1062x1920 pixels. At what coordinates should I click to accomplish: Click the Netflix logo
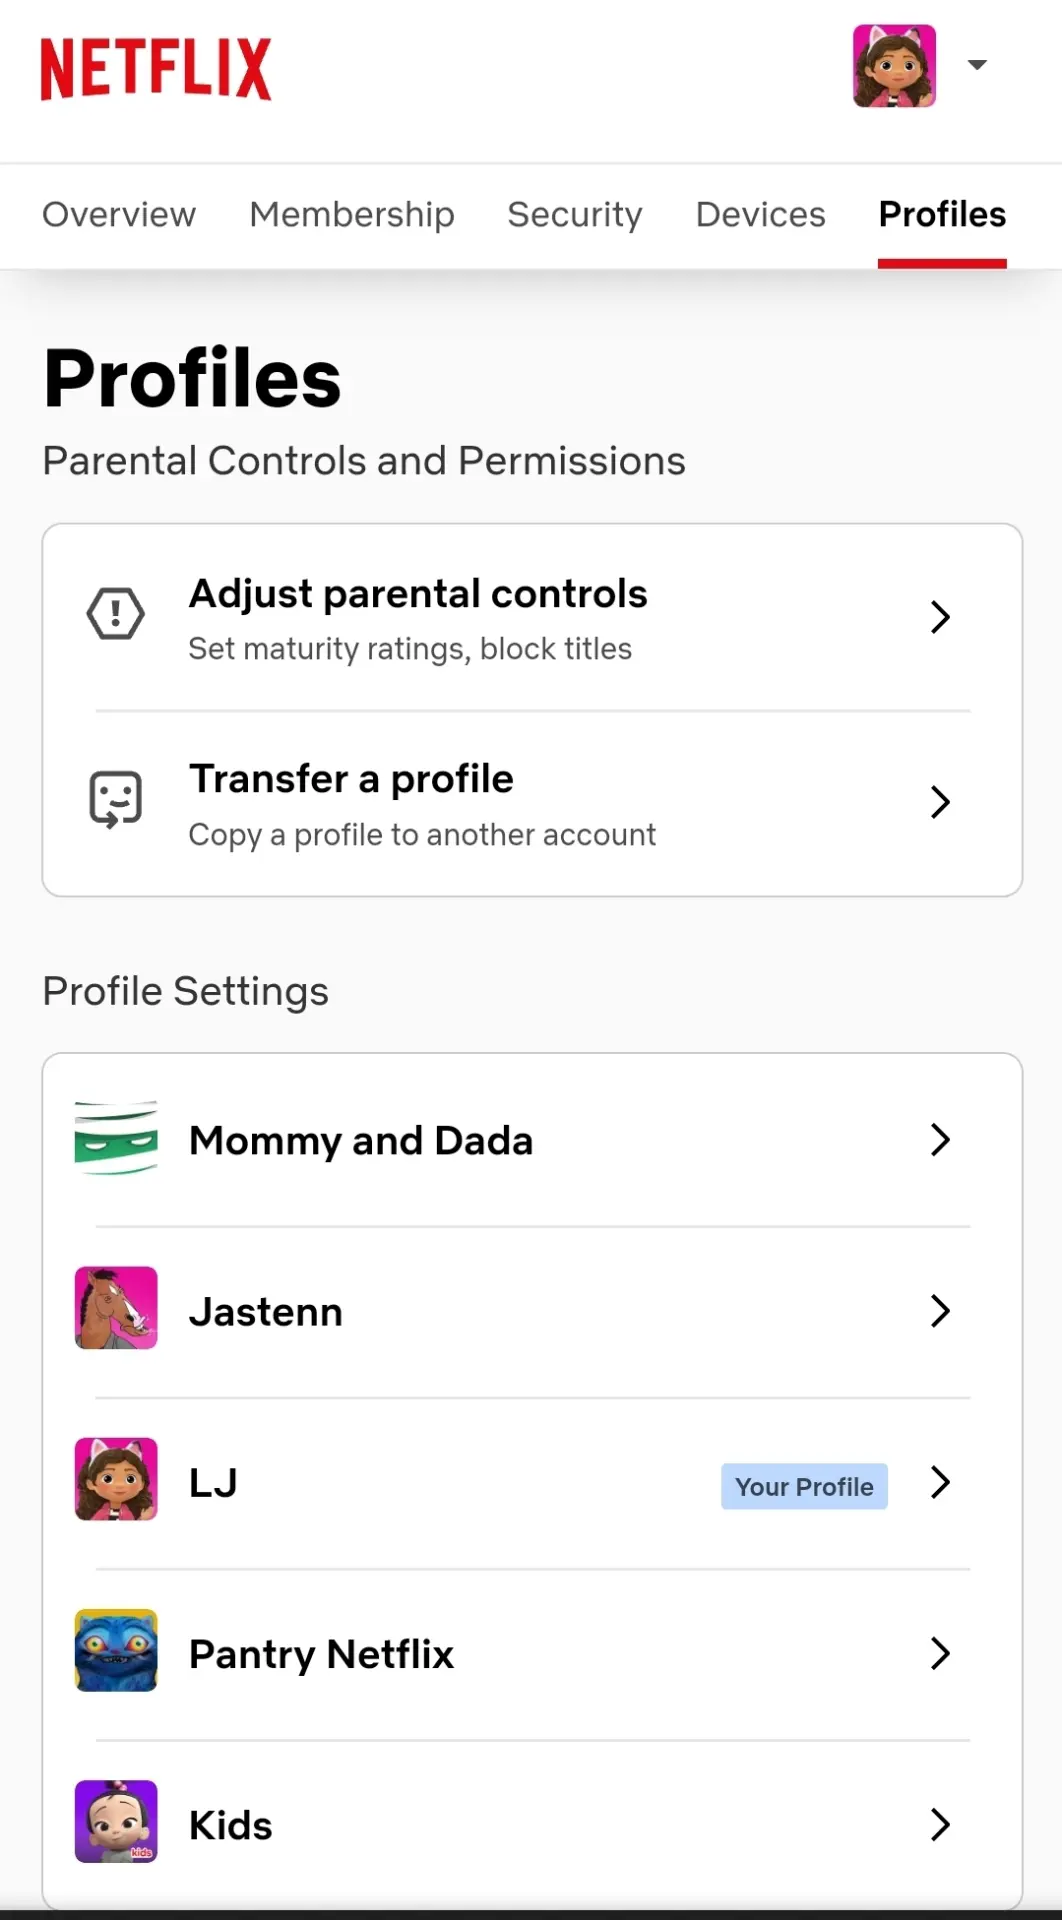156,69
